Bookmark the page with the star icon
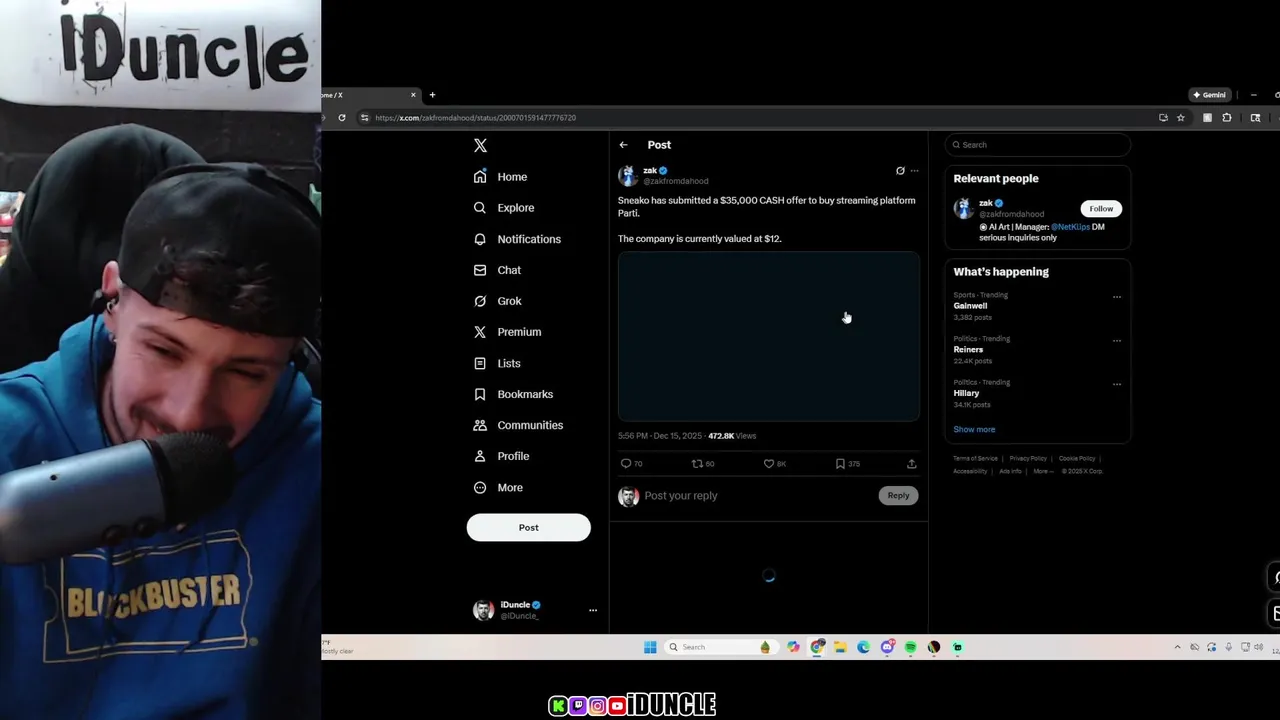This screenshot has width=1280, height=720. pyautogui.click(x=1180, y=118)
